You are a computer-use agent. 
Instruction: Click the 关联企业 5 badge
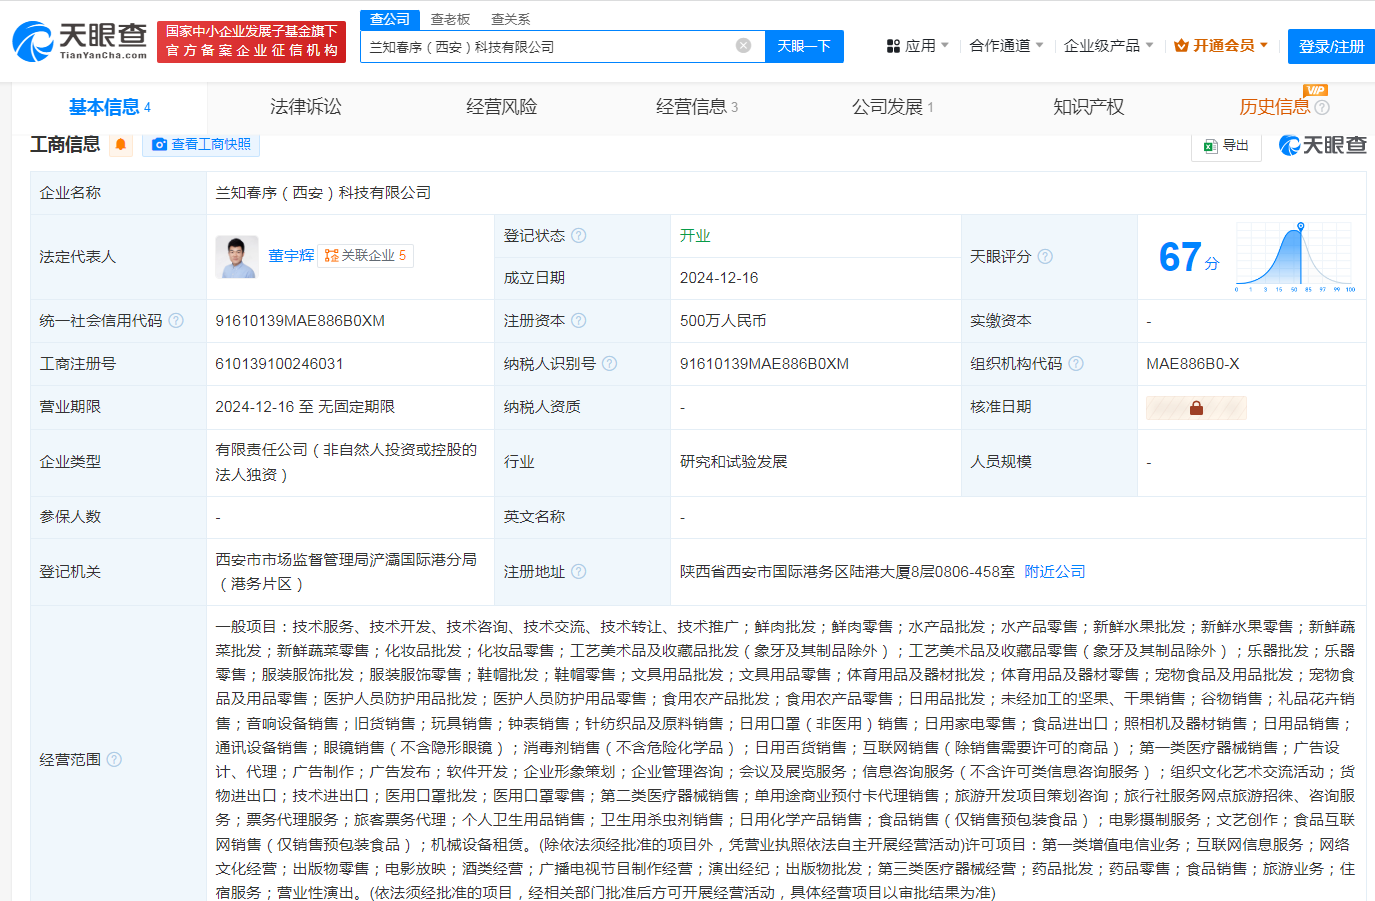(x=365, y=256)
